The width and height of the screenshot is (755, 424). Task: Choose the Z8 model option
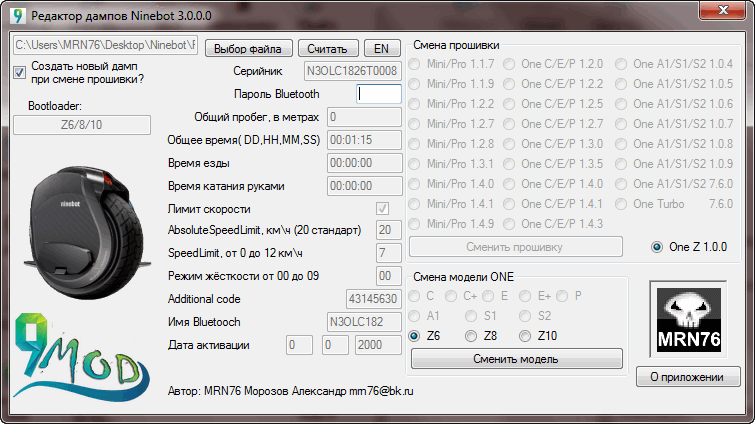click(471, 336)
